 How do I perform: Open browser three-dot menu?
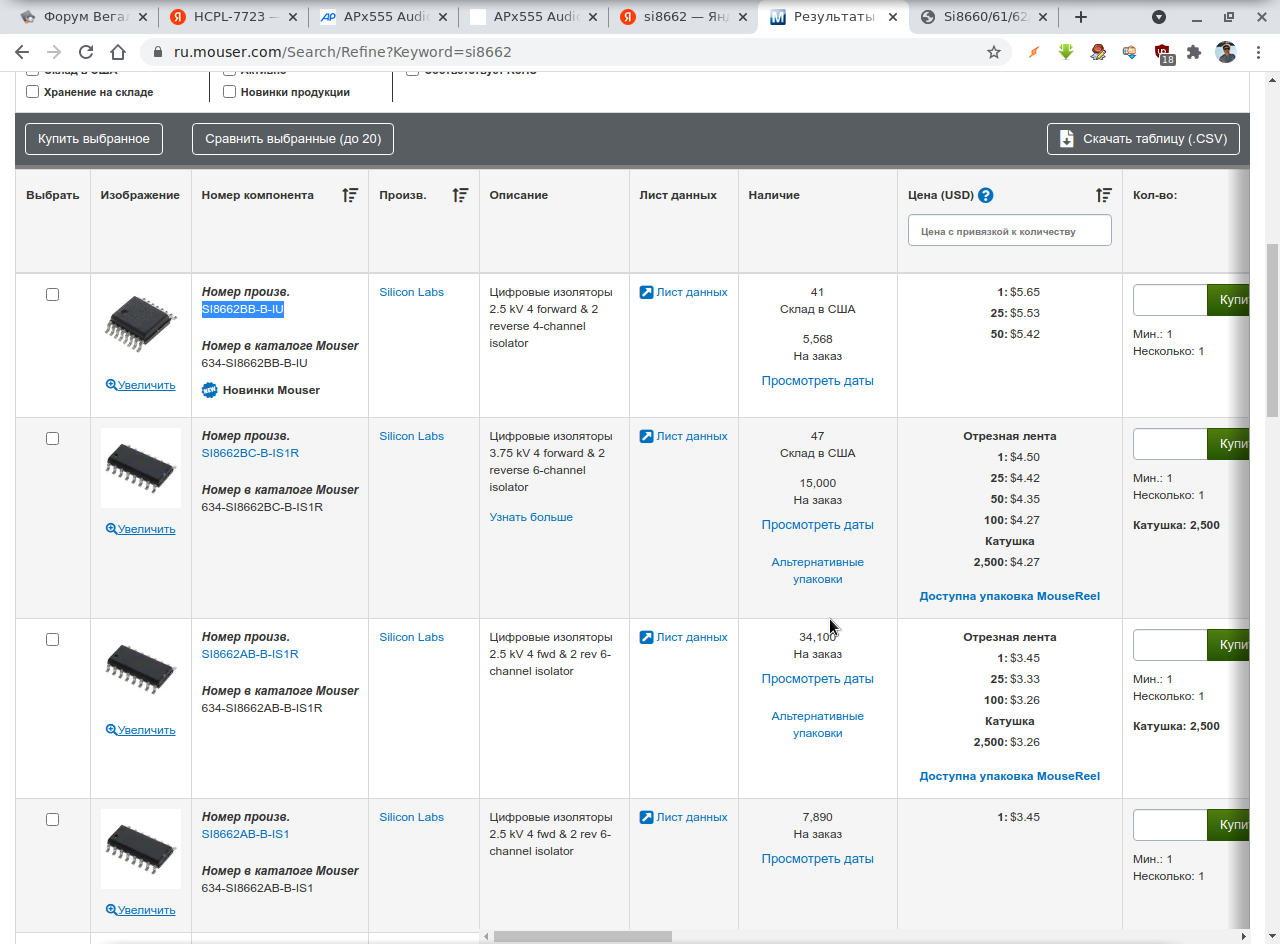[1260, 52]
